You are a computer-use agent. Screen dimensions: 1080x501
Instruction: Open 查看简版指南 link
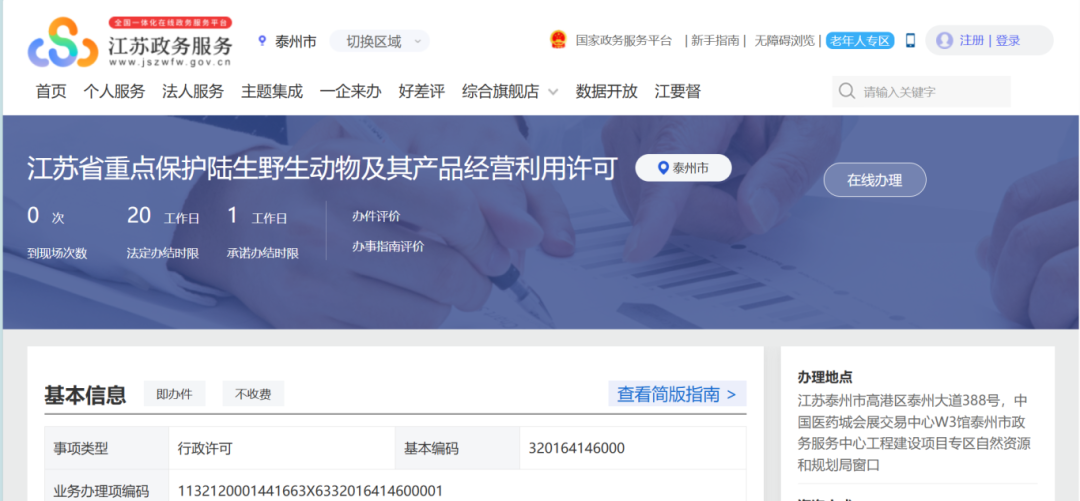coord(677,394)
